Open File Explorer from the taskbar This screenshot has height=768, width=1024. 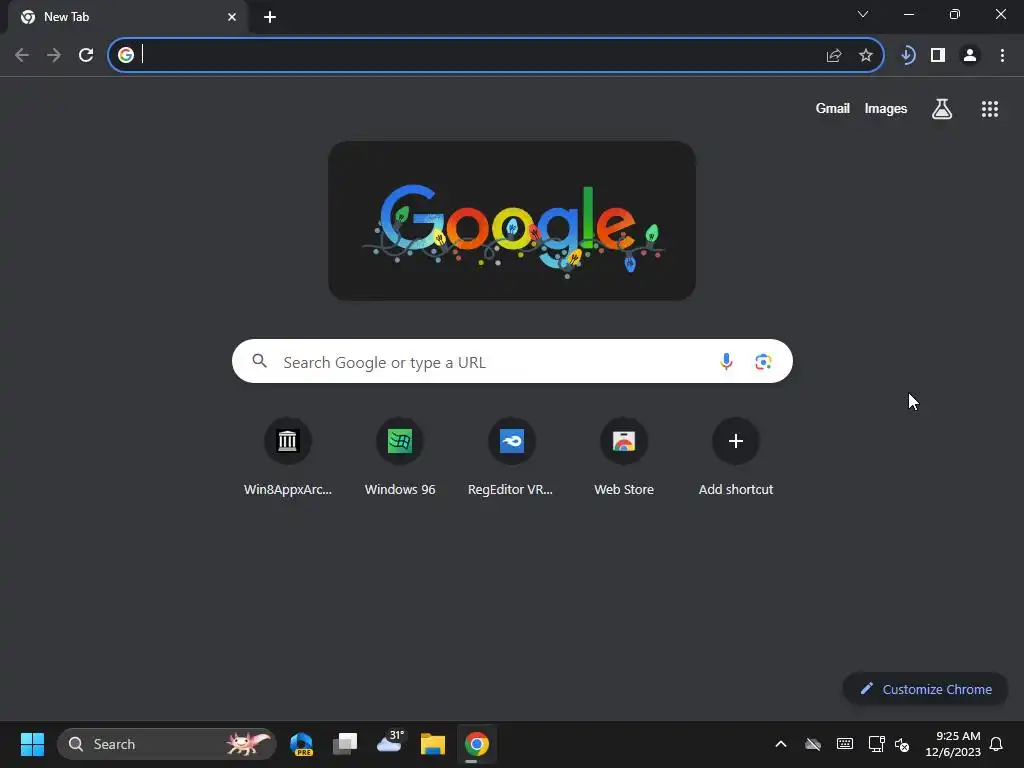point(432,744)
